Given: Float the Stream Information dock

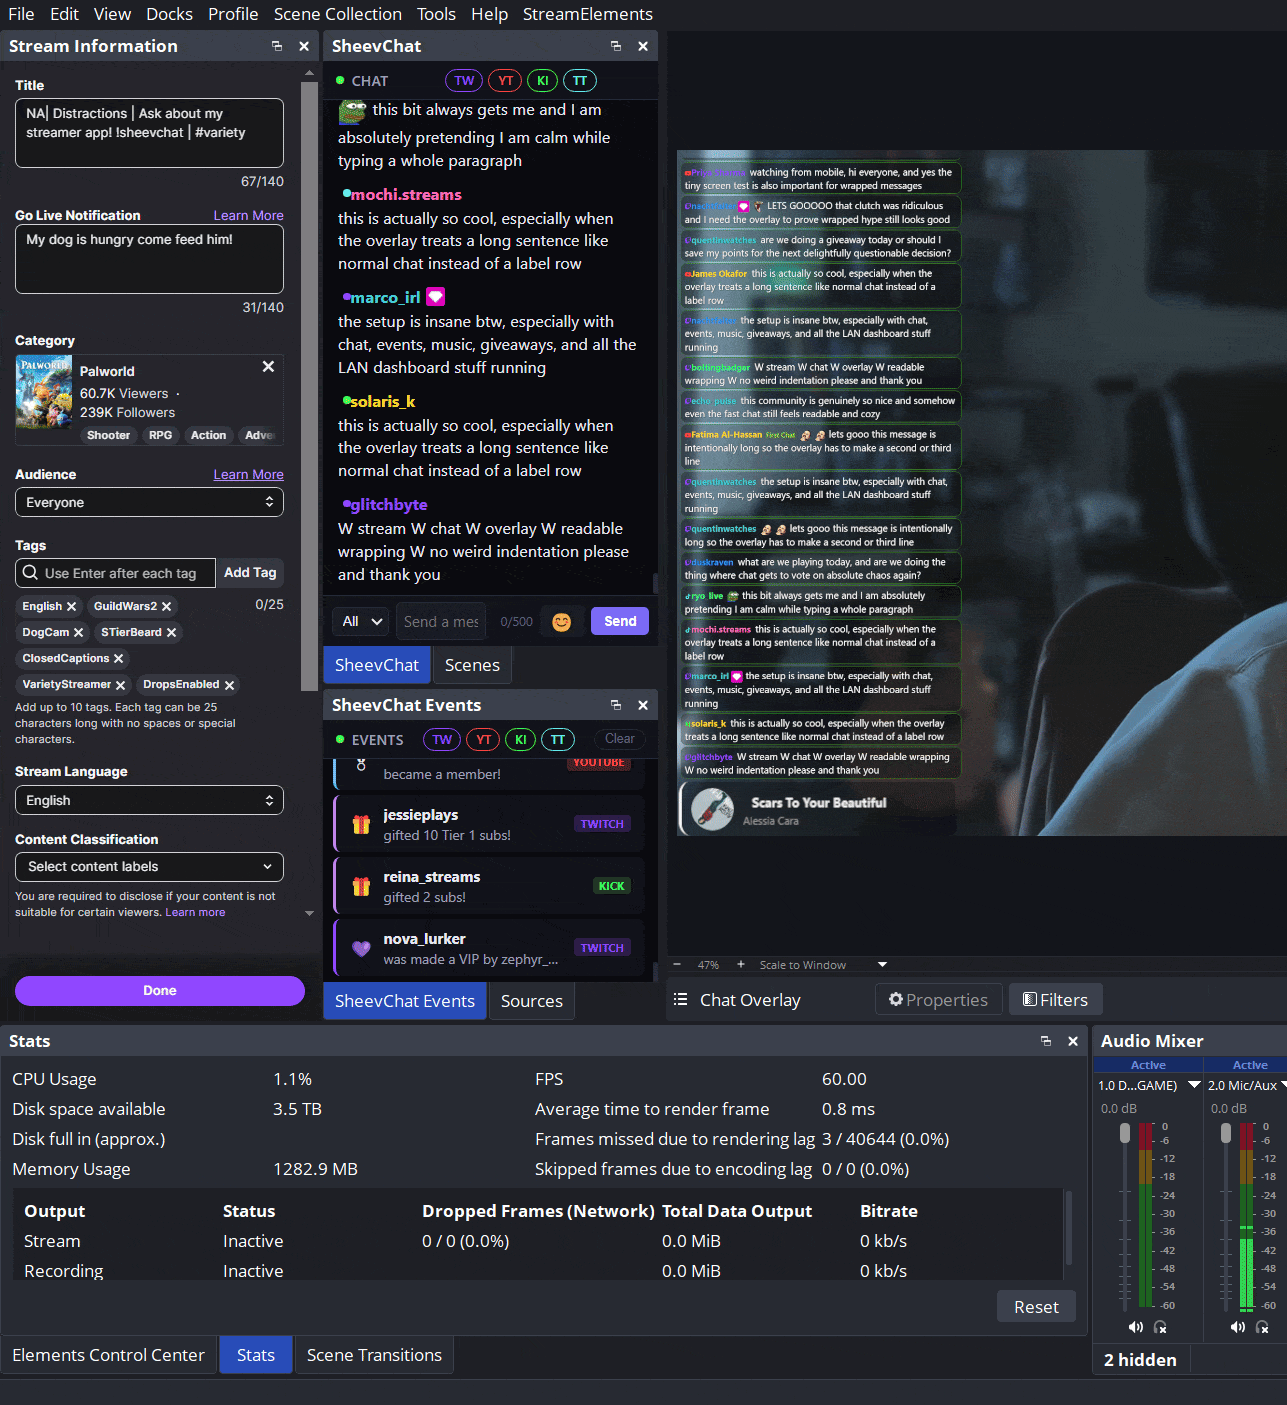Looking at the screenshot, I should coord(277,46).
